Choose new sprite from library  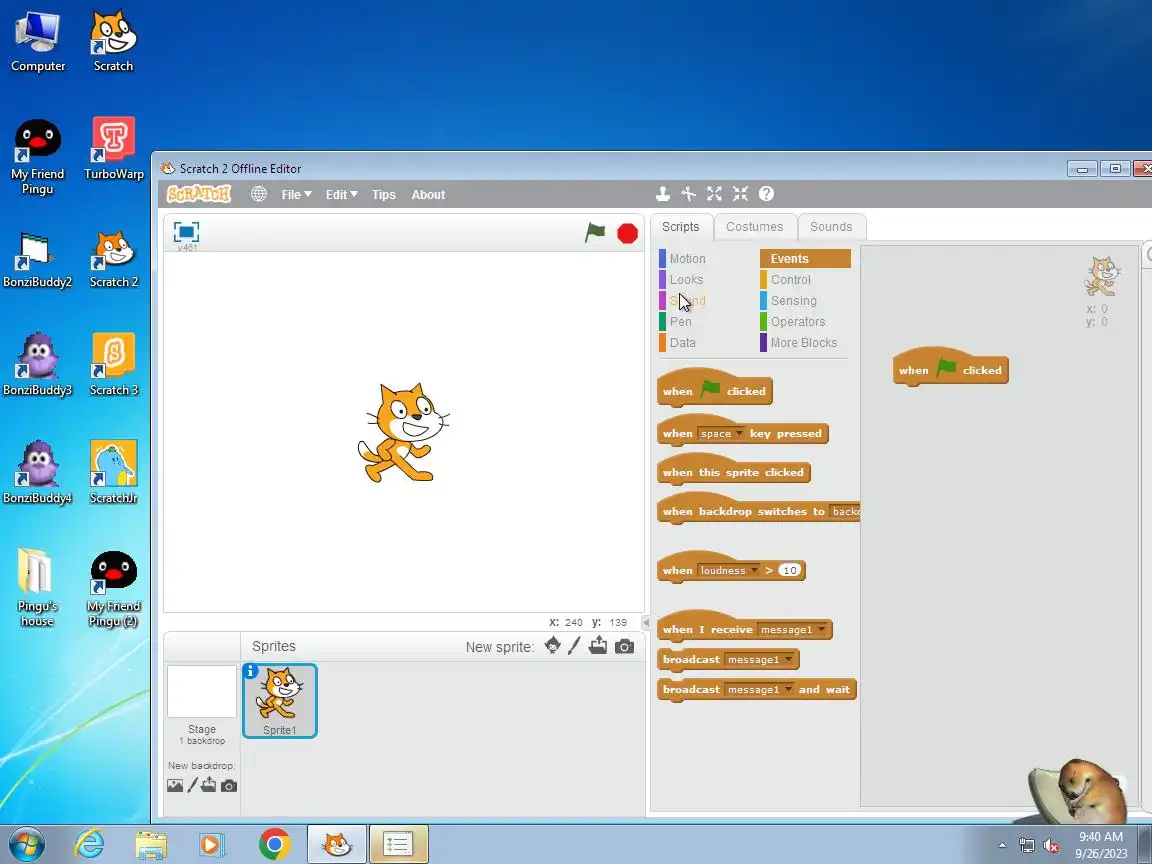(x=552, y=646)
